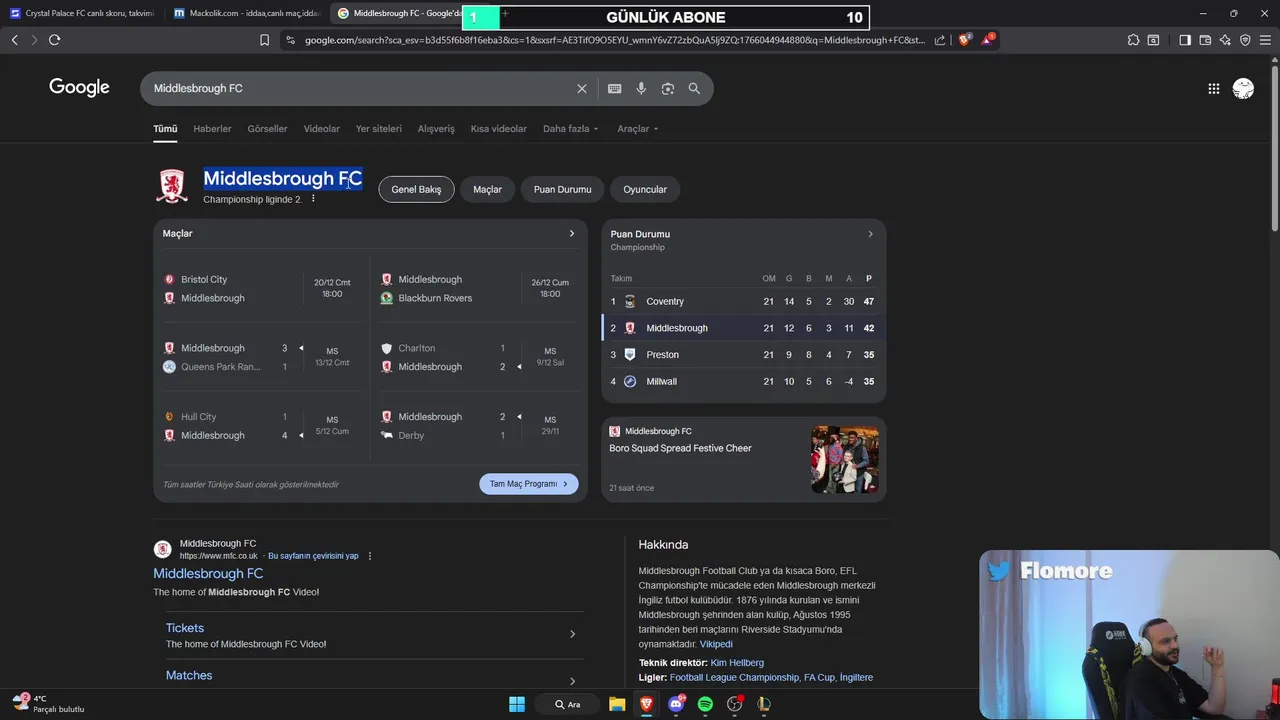Expand the Araçlar dropdown
The width and height of the screenshot is (1280, 720).
click(x=638, y=129)
